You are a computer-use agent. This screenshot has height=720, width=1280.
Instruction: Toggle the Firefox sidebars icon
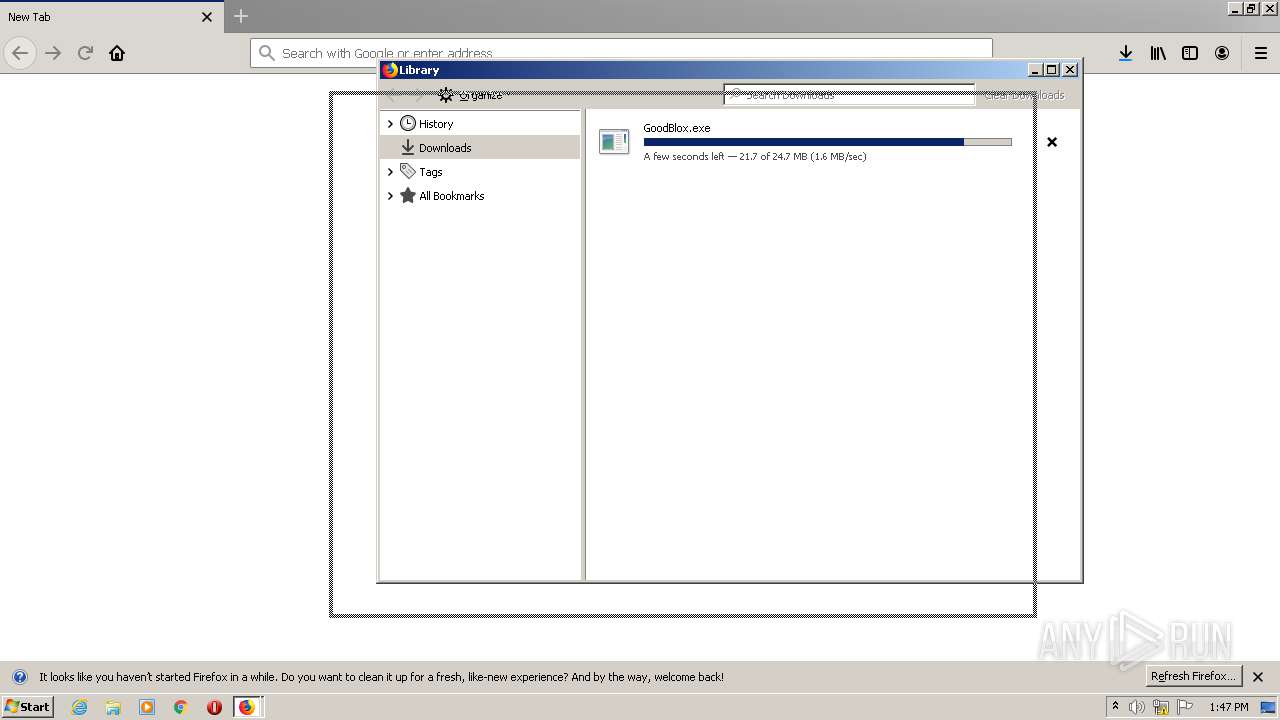click(x=1190, y=53)
